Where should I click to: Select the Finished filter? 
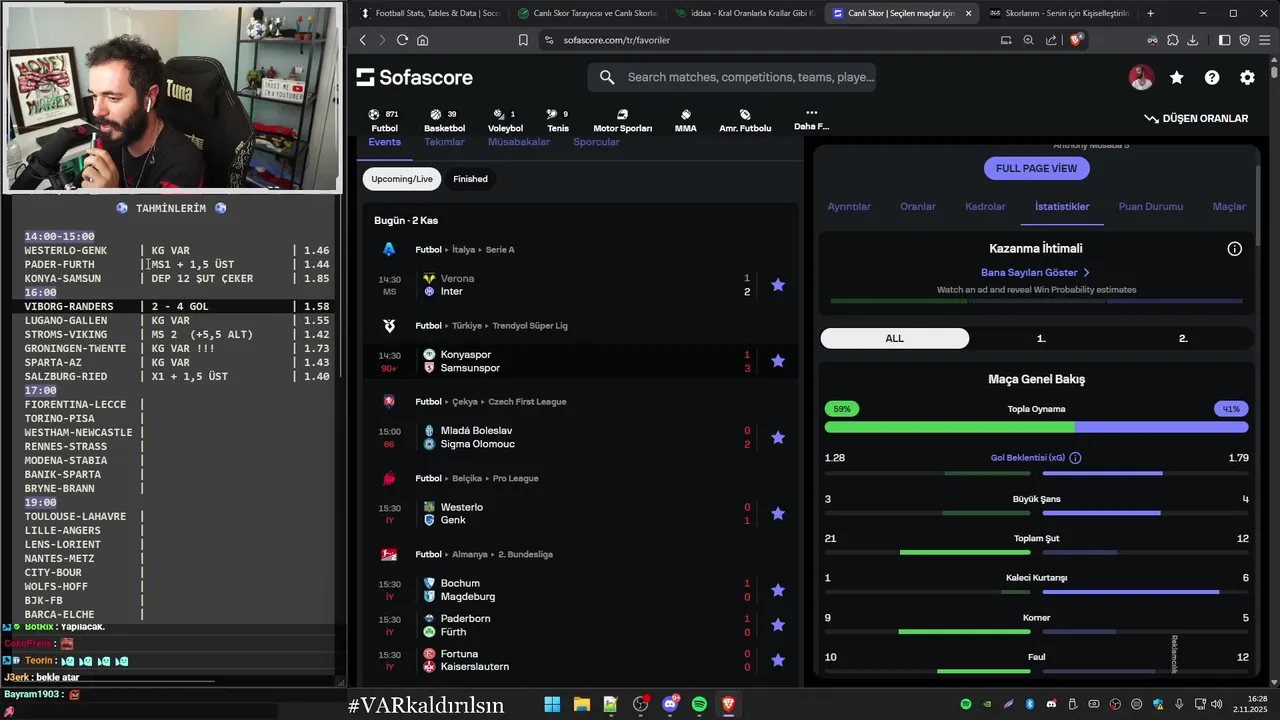tap(470, 179)
